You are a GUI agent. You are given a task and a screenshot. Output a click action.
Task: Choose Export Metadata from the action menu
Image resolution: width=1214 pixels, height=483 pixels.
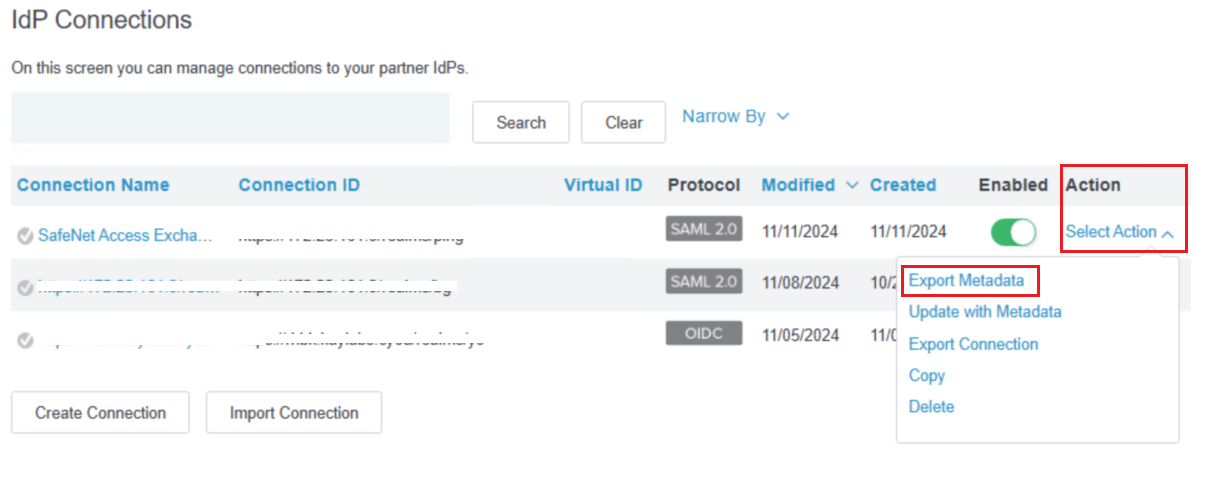[x=966, y=281]
